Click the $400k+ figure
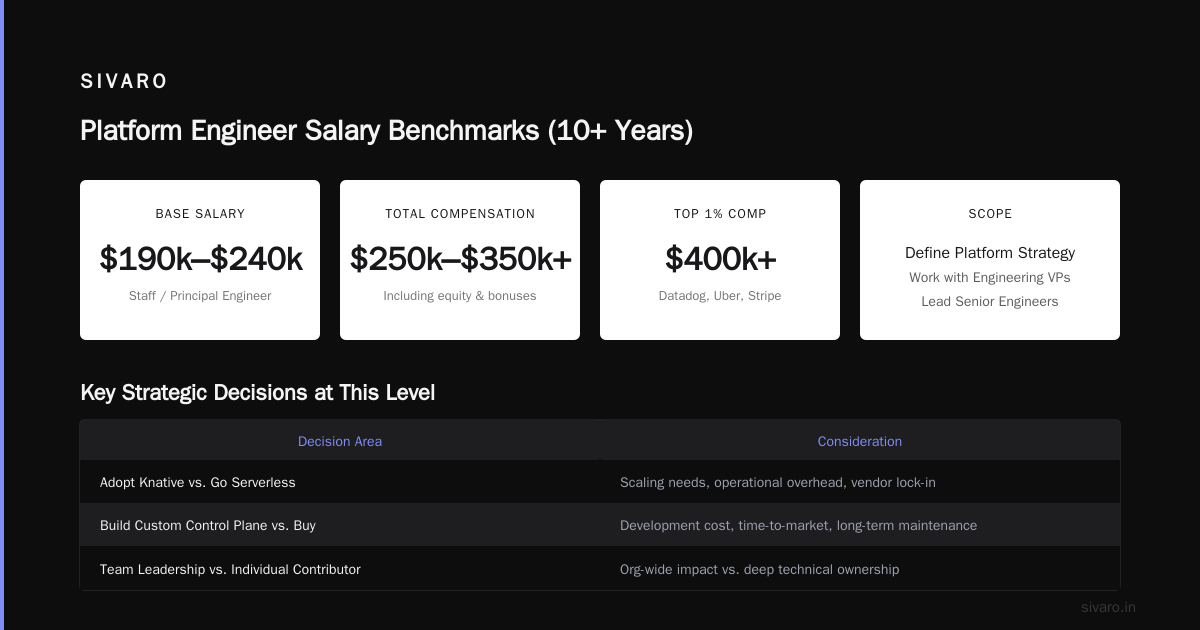This screenshot has width=1200, height=630. tap(720, 259)
